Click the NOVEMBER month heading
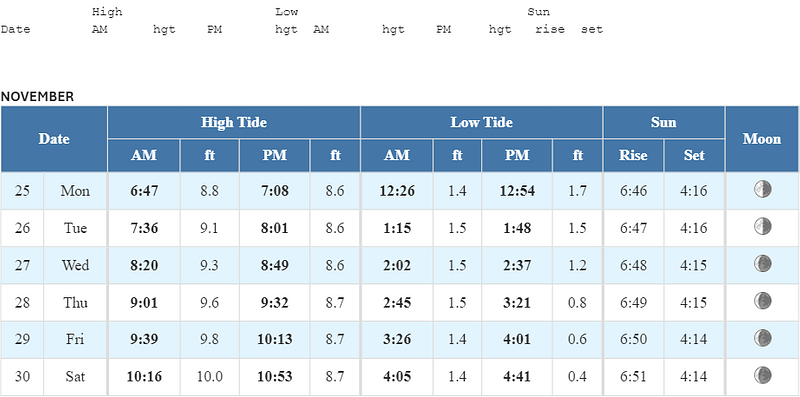 [x=37, y=96]
